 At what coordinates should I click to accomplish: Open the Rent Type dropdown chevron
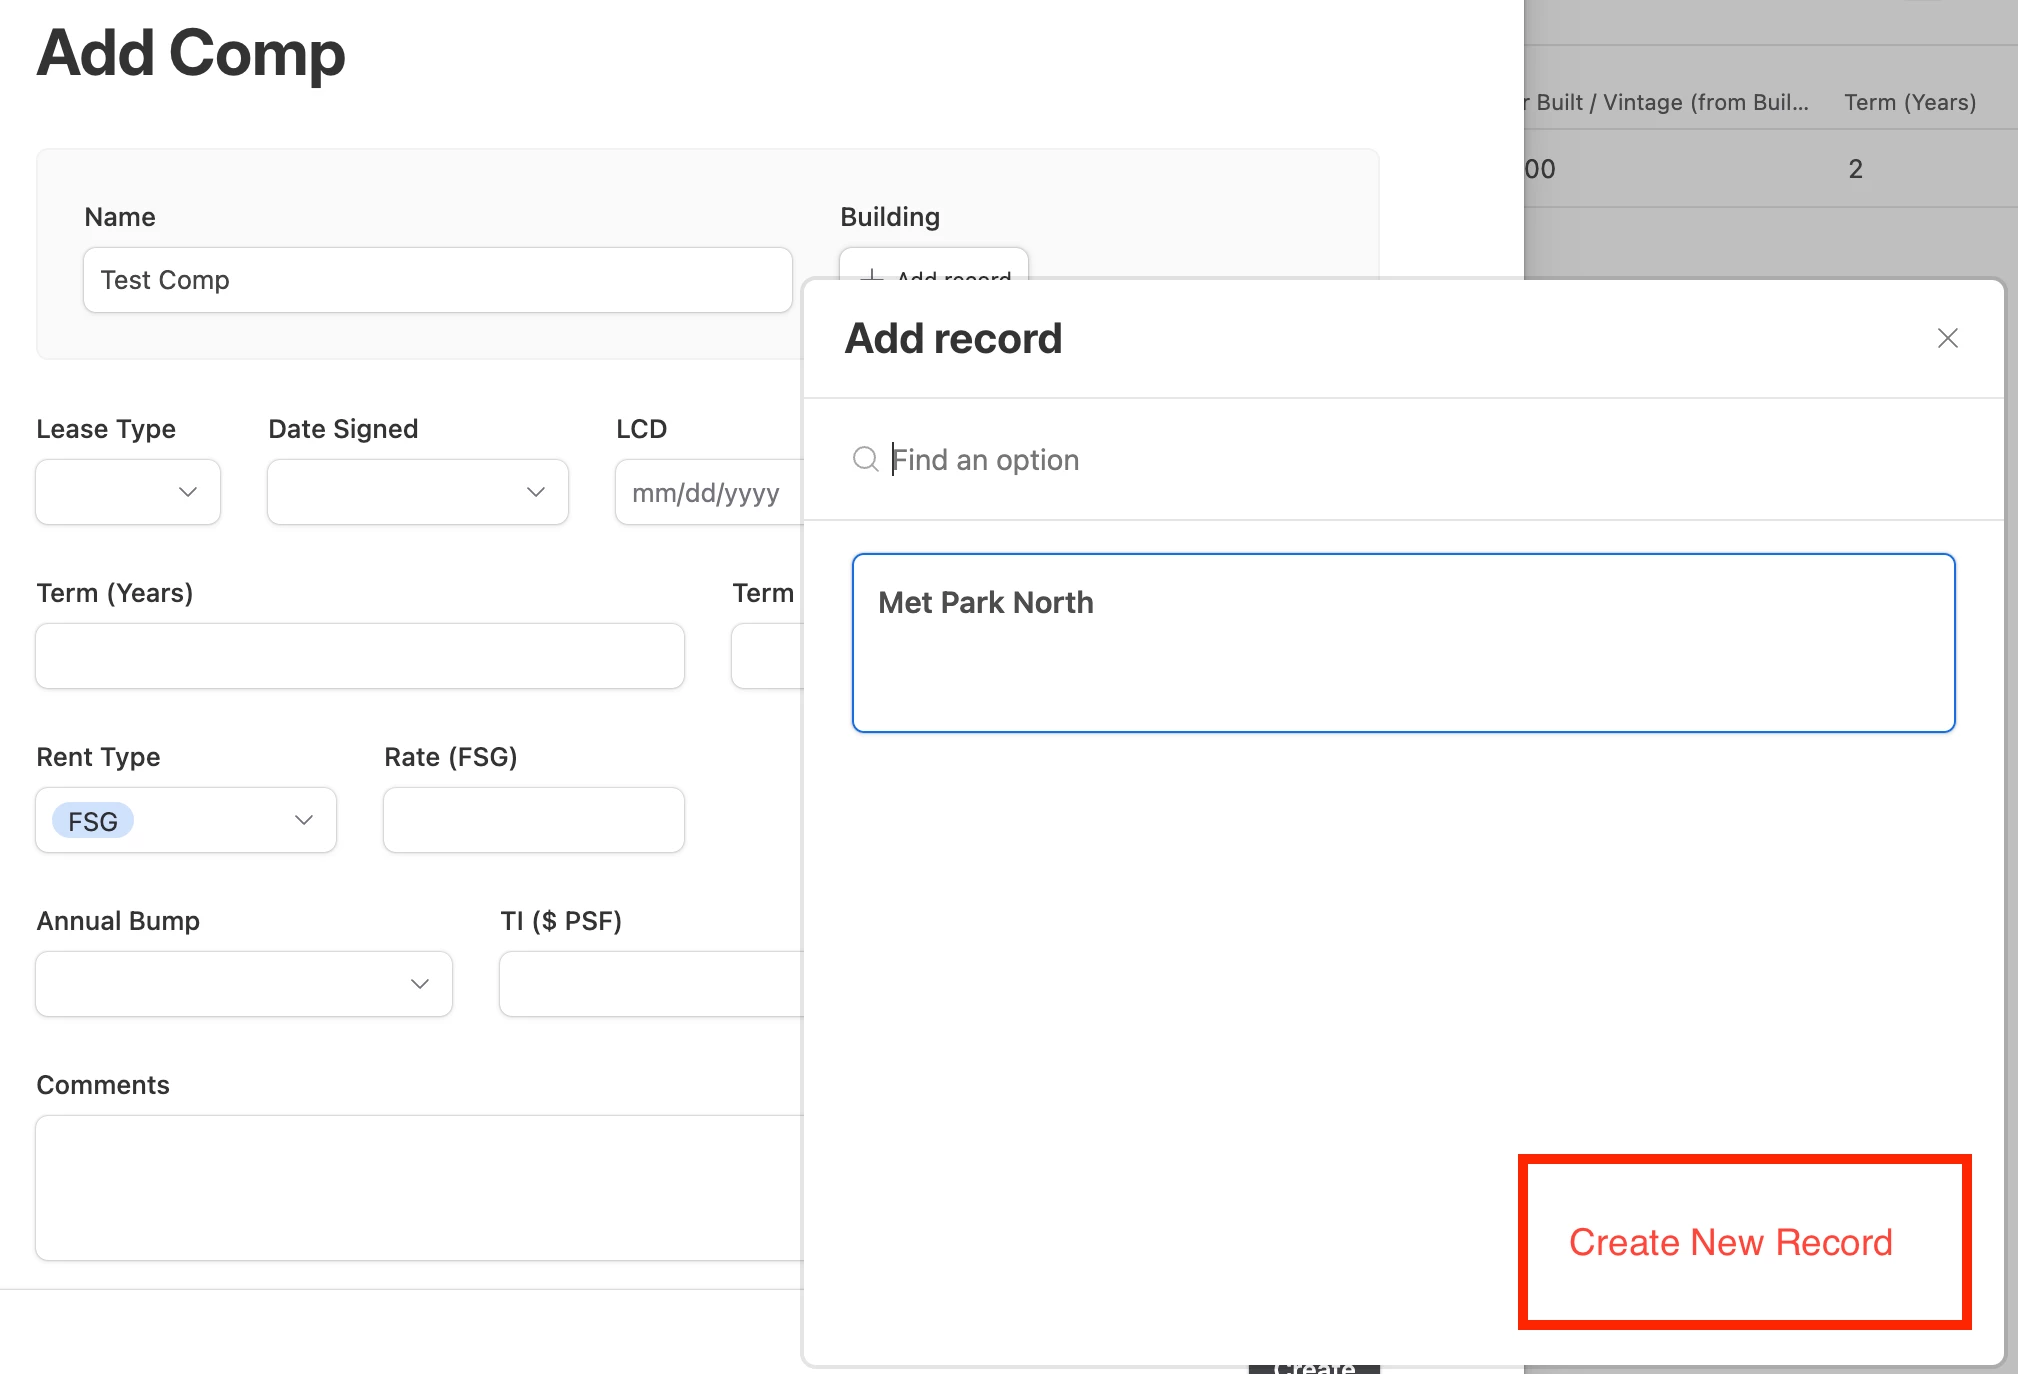pos(304,820)
